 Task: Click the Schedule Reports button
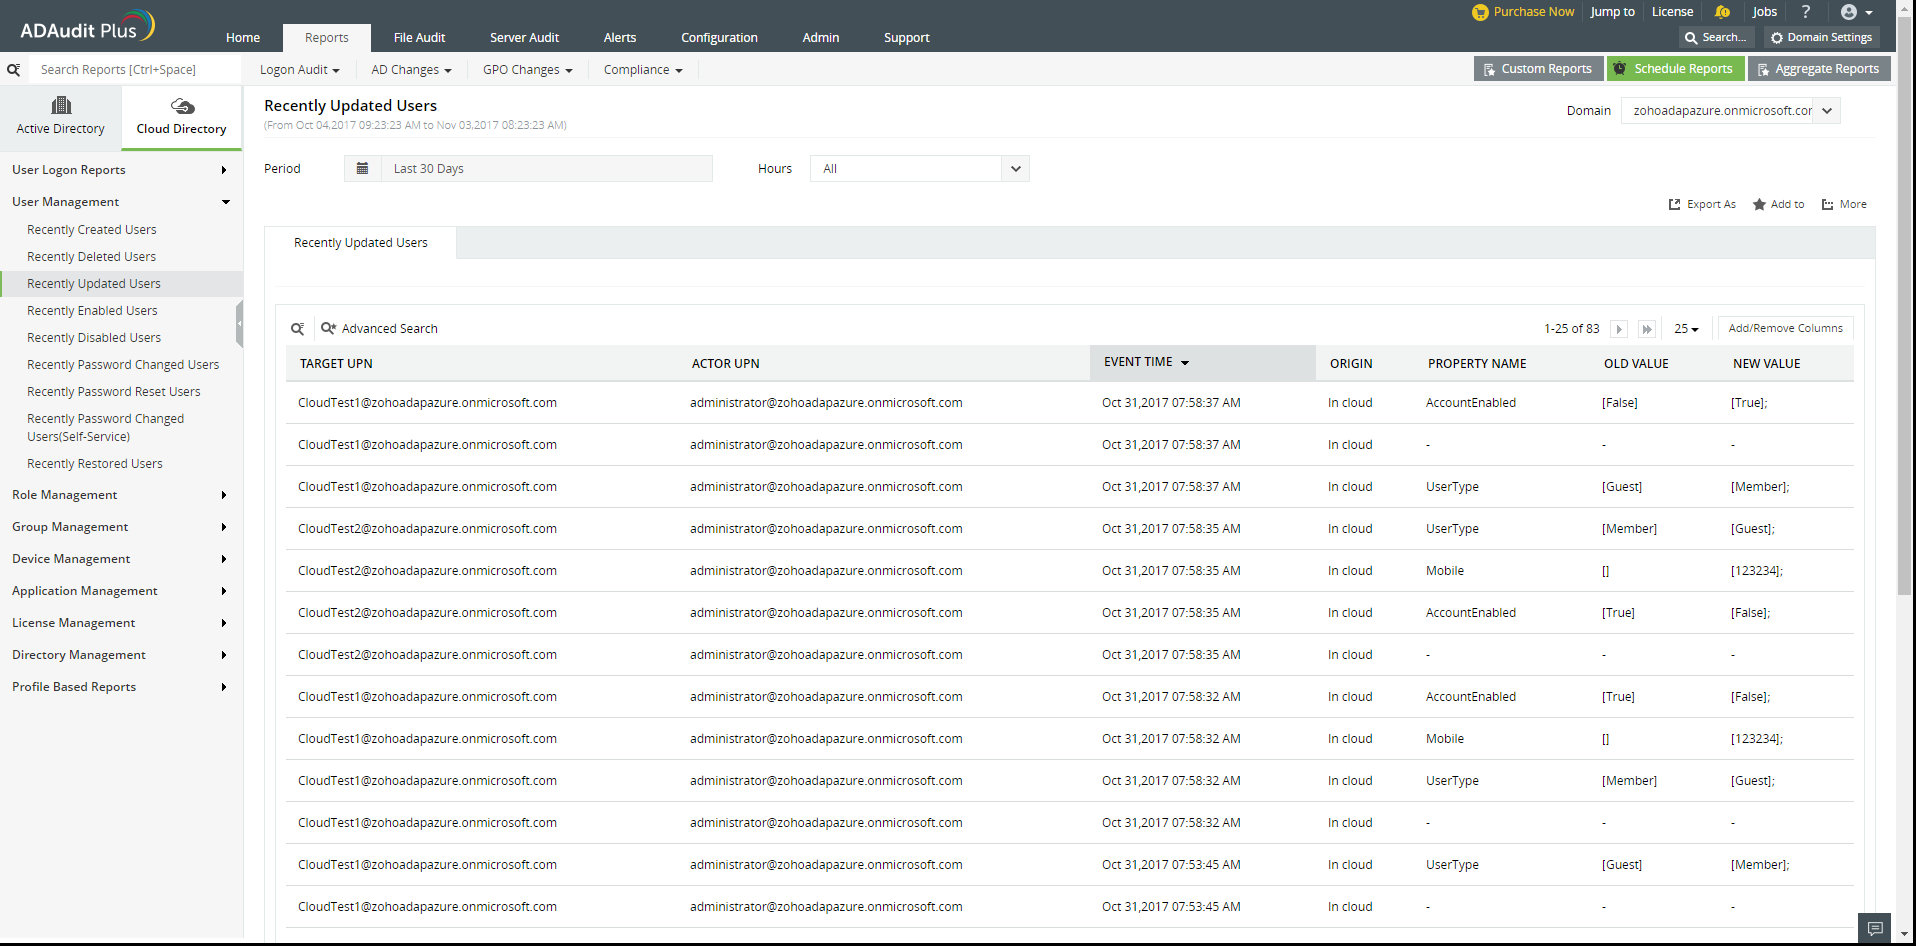pyautogui.click(x=1675, y=69)
